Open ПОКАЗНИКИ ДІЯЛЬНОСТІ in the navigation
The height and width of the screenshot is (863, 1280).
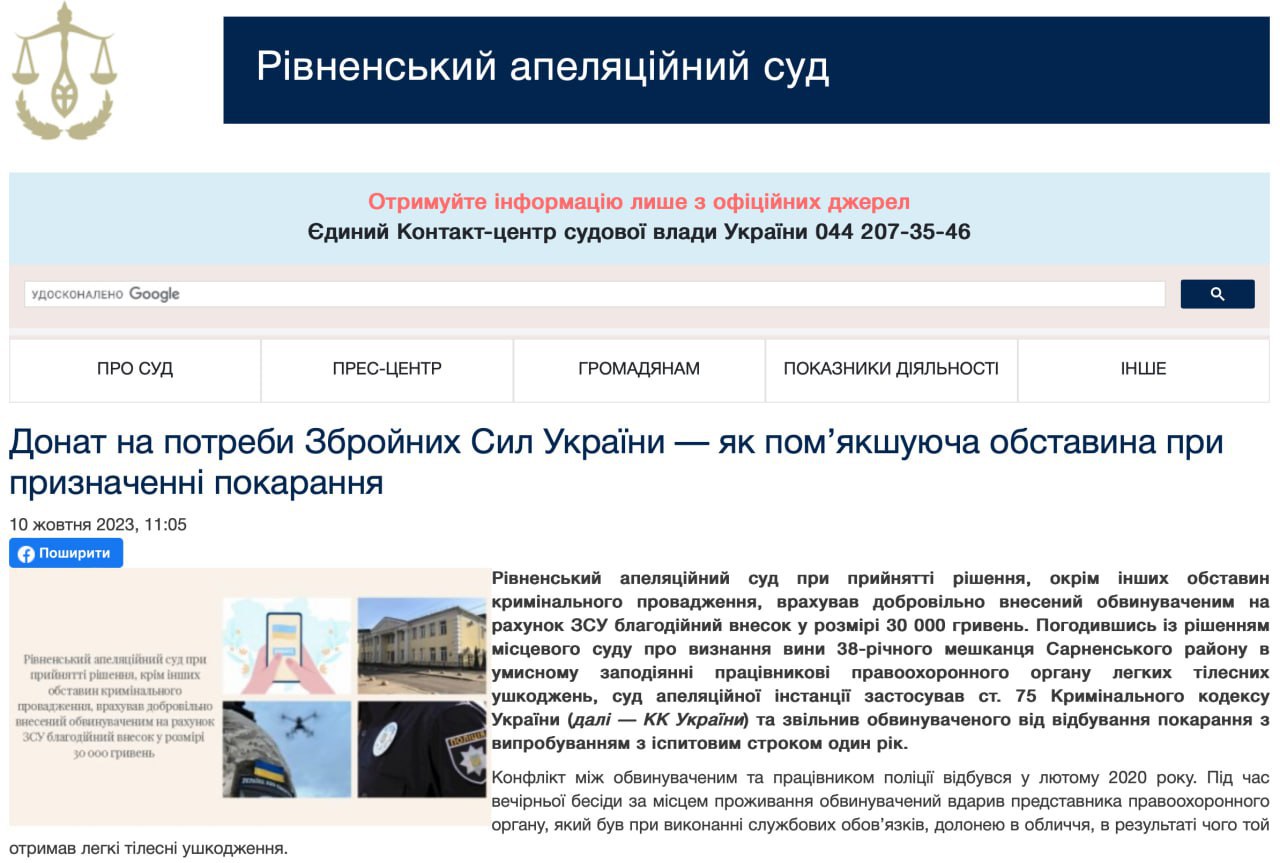891,369
